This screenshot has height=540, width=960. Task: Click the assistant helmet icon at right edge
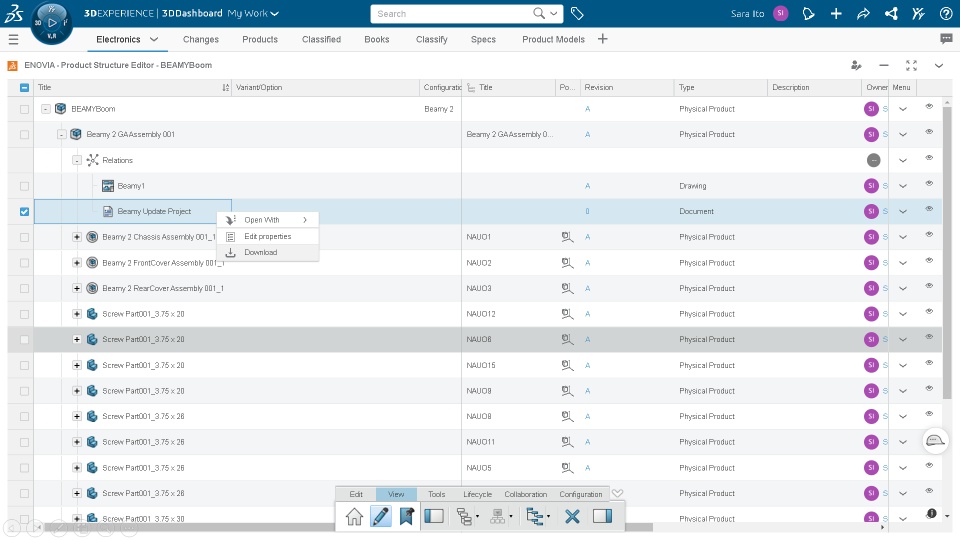pyautogui.click(x=935, y=441)
